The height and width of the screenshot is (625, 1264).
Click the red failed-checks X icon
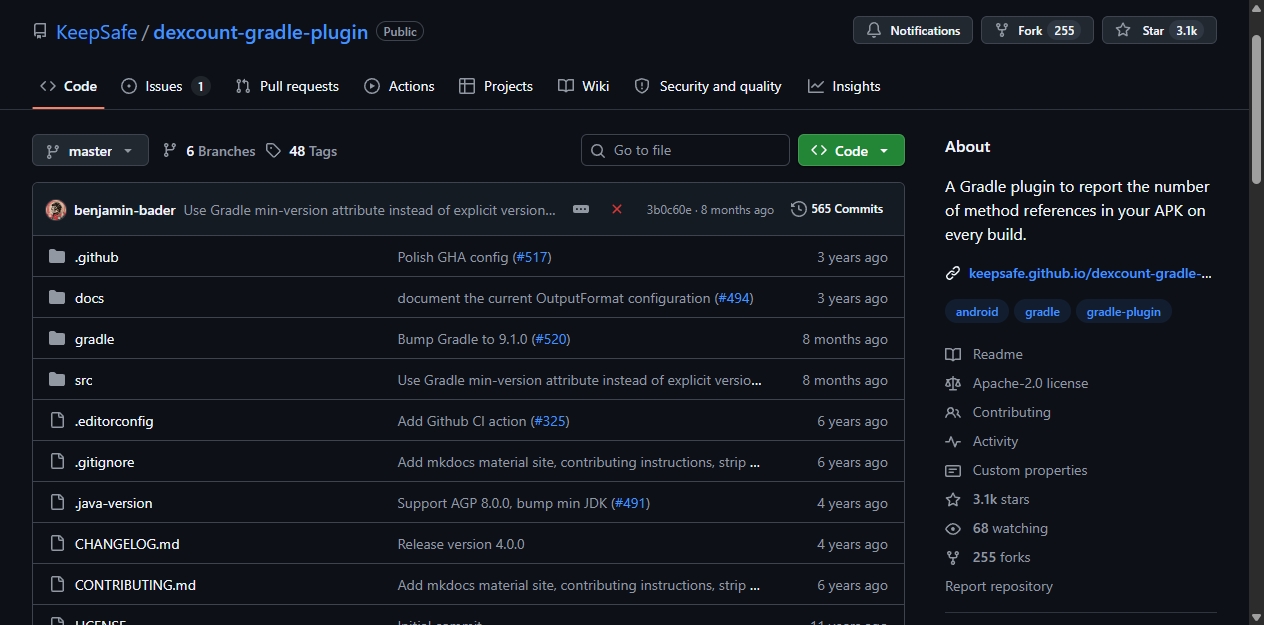pos(617,209)
